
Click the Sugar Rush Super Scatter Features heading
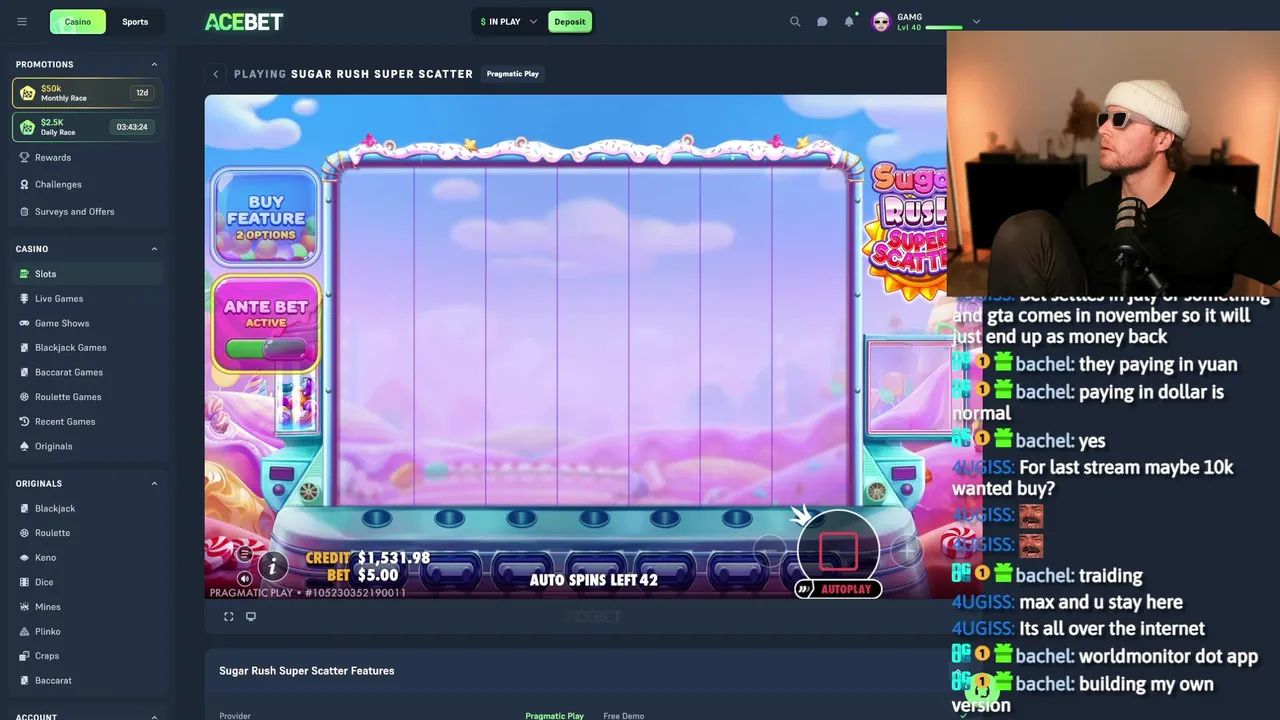pyautogui.click(x=307, y=671)
